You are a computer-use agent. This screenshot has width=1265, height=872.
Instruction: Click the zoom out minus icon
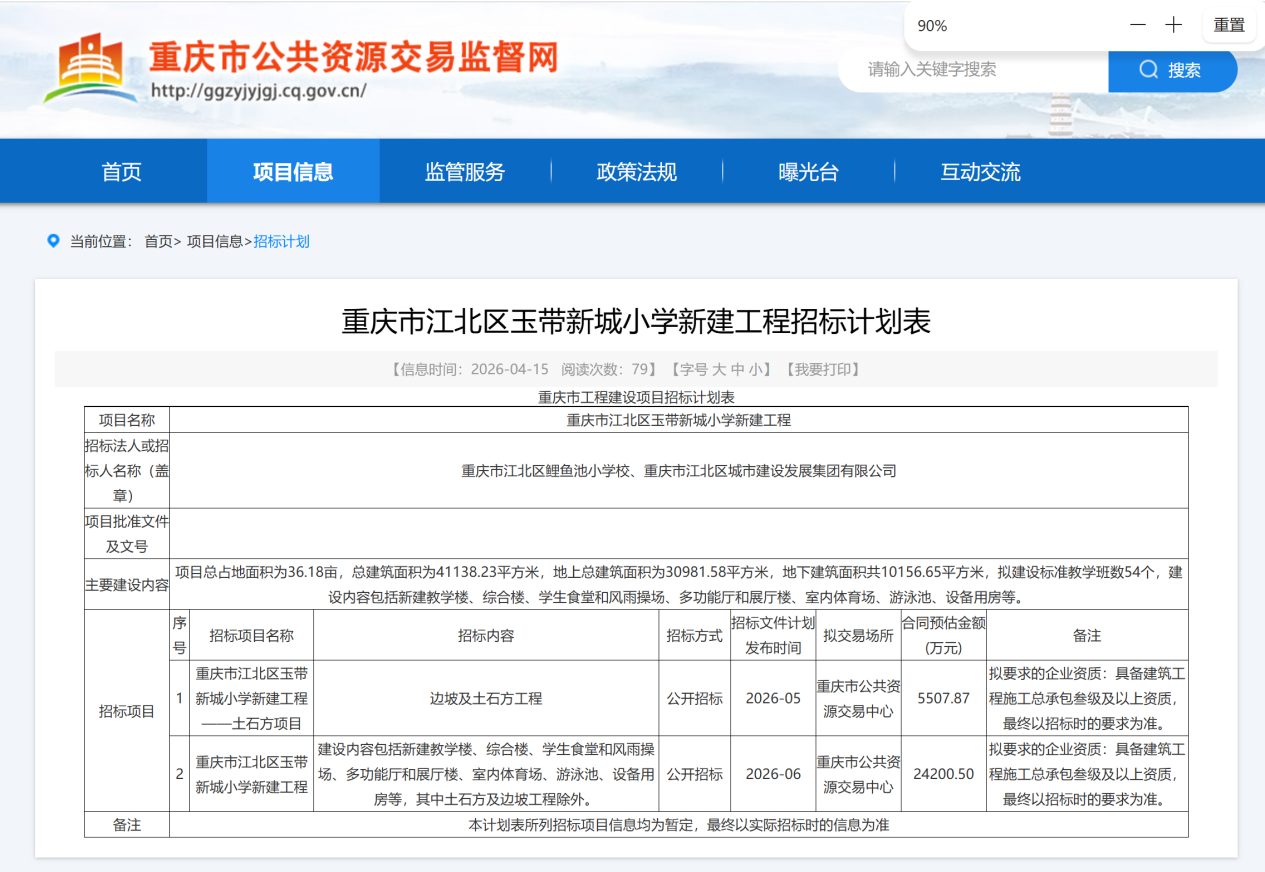point(1138,25)
